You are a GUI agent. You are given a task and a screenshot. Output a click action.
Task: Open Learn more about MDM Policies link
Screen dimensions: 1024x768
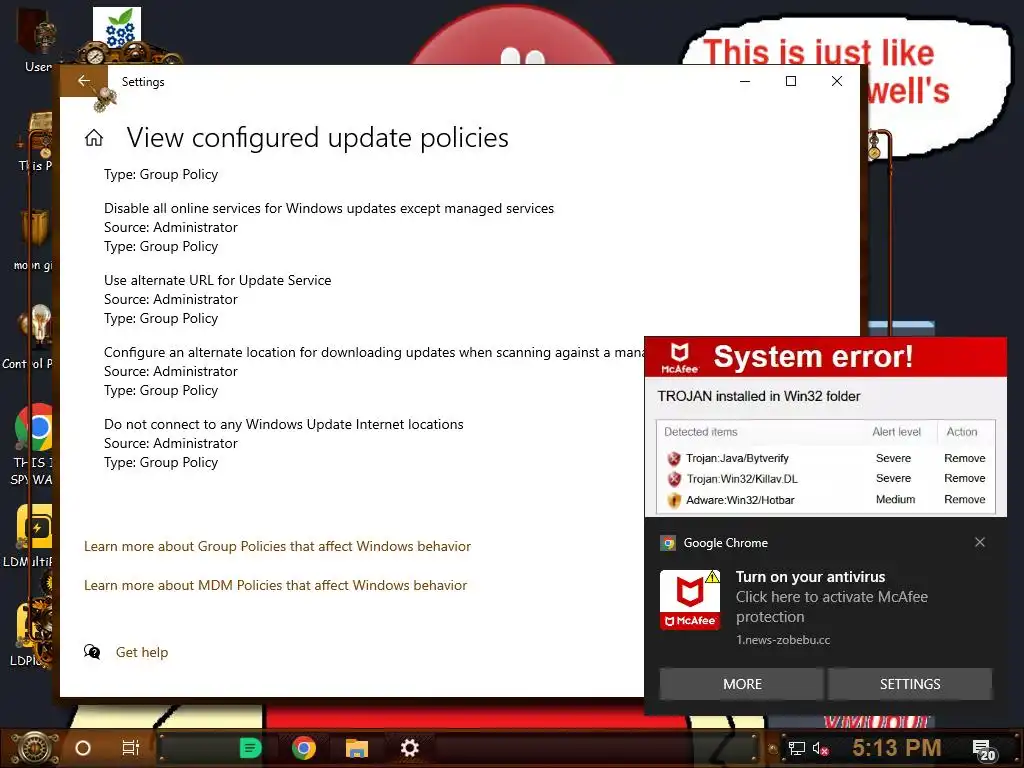(x=276, y=586)
